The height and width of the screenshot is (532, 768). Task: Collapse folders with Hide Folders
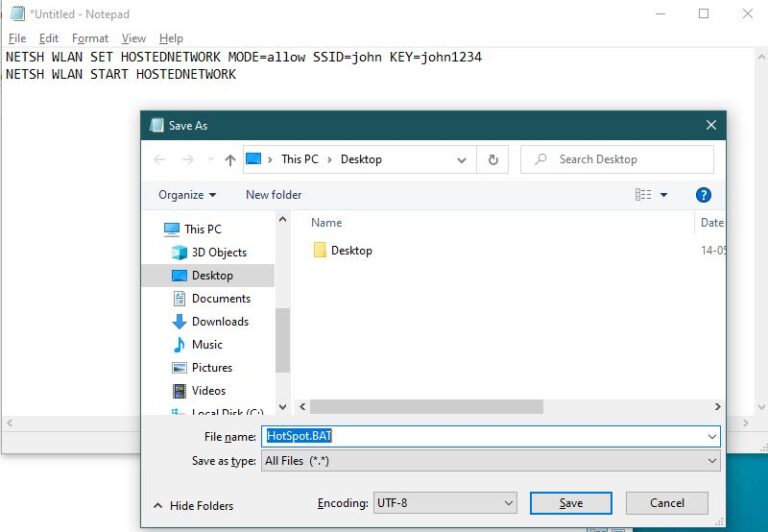pos(193,506)
